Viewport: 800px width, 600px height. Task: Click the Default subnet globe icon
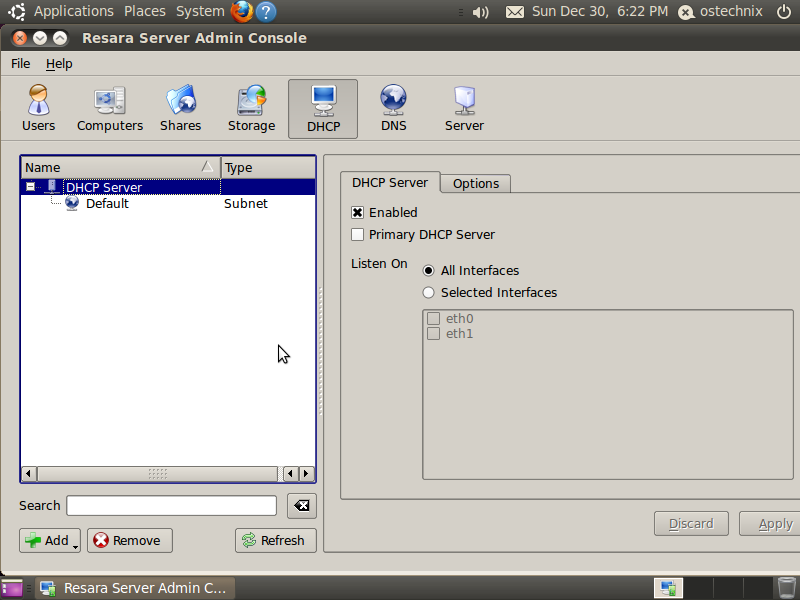[72, 203]
